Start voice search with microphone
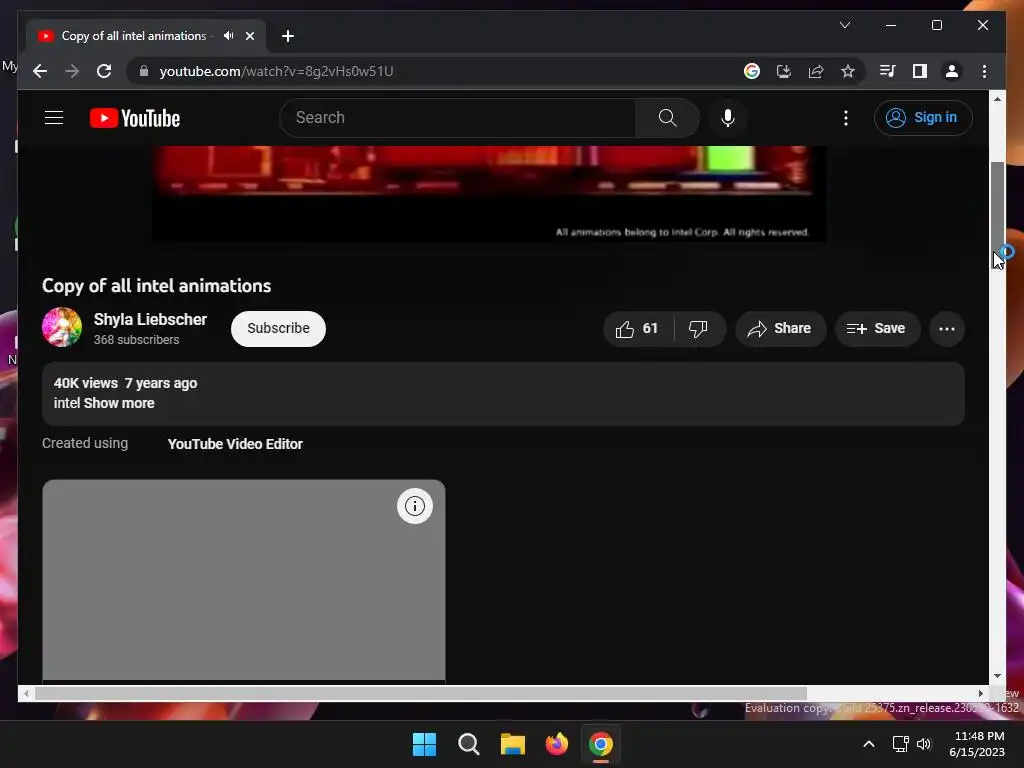Screen dimensions: 1024x768 pos(728,118)
